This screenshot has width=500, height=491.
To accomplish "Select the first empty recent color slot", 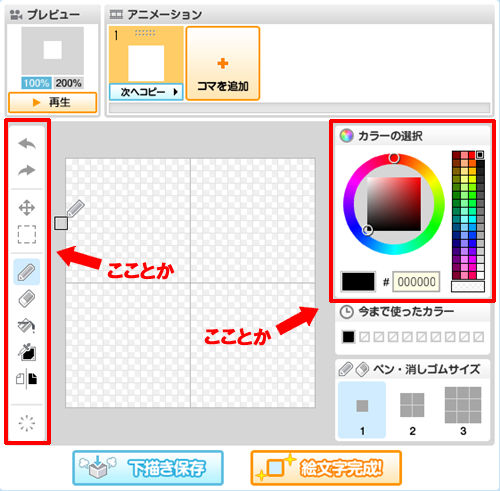I will point(364,337).
